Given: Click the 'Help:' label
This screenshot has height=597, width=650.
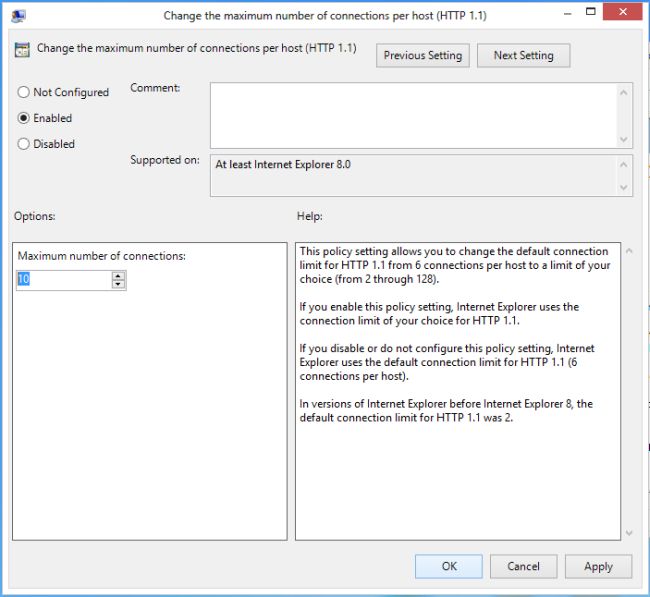Looking at the screenshot, I should click(x=310, y=216).
